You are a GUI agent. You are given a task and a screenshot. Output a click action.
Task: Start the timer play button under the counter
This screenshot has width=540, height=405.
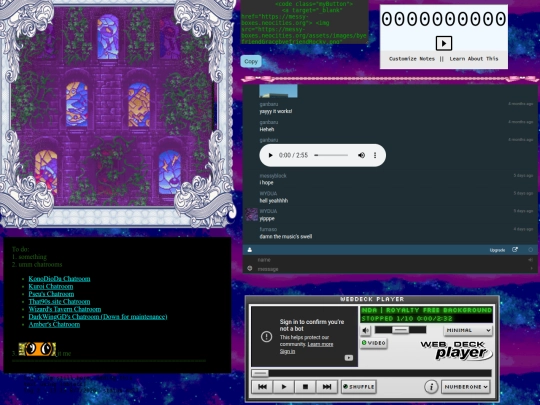(444, 43)
